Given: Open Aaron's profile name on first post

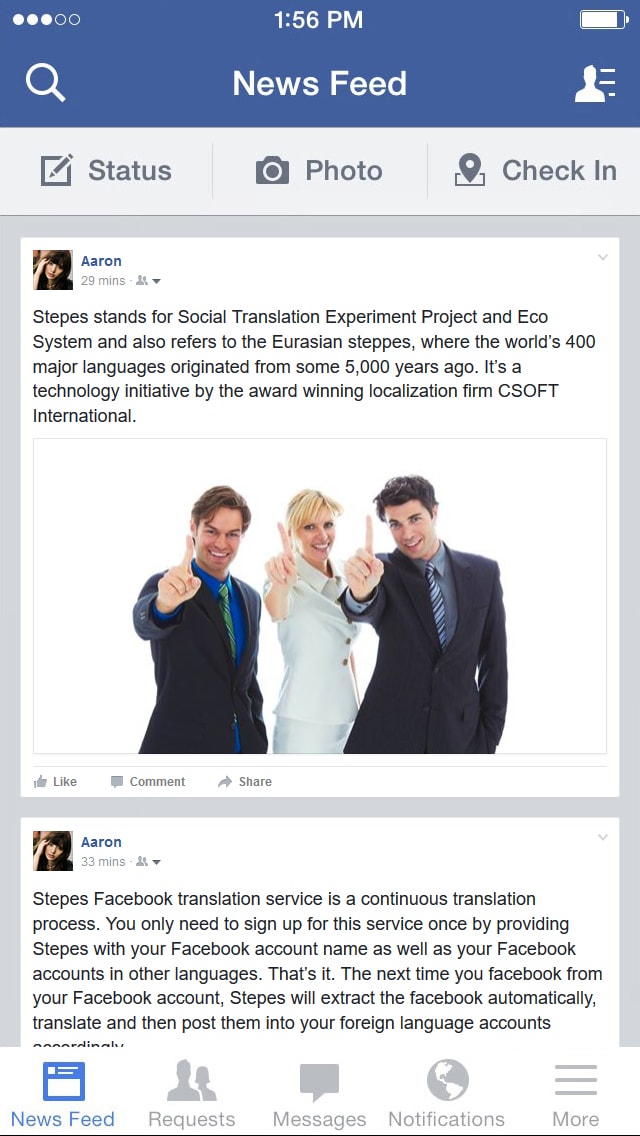Looking at the screenshot, I should tap(101, 261).
